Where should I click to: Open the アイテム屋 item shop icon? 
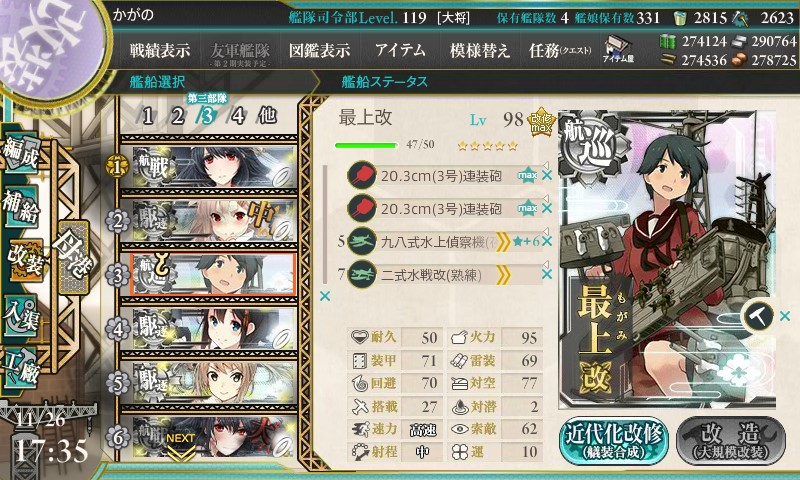618,50
